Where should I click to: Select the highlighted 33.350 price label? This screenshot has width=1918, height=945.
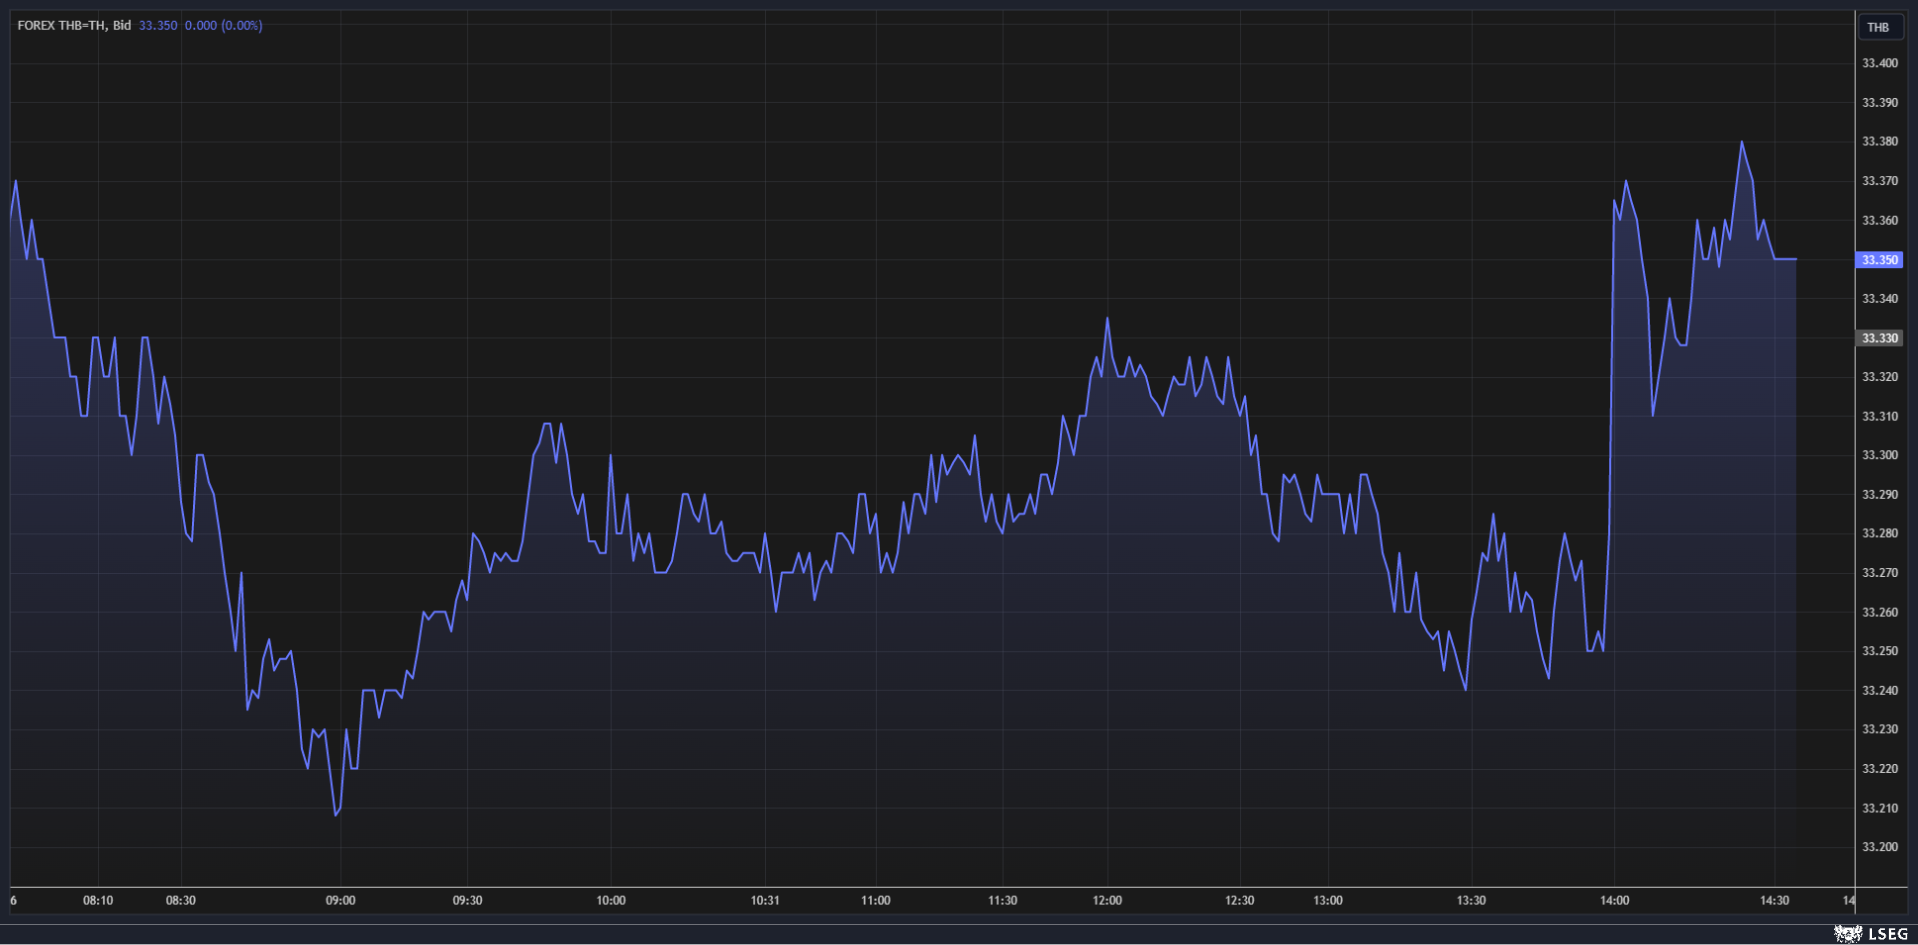point(1878,259)
